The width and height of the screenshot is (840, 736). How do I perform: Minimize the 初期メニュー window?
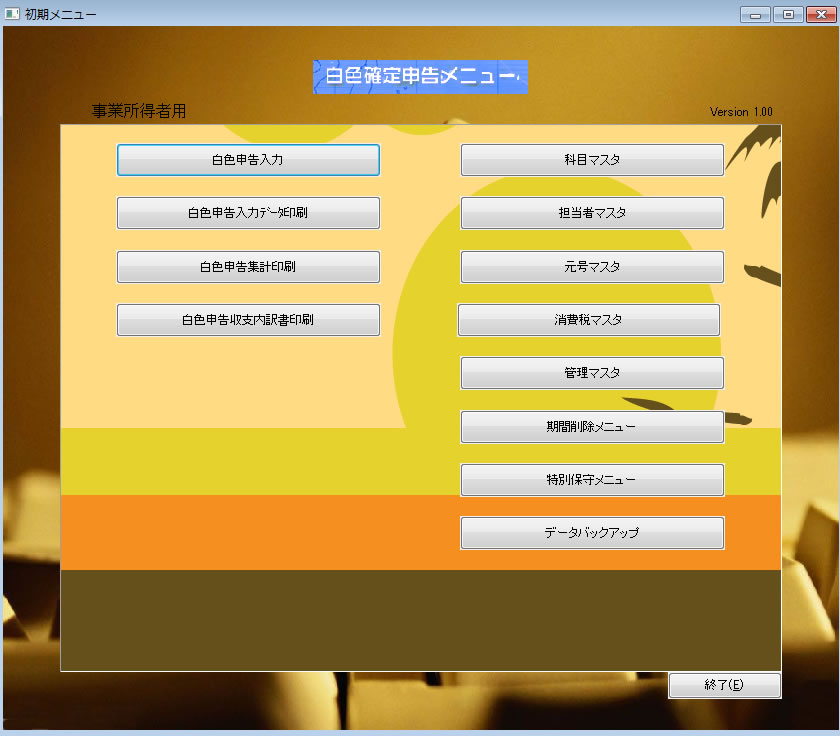click(x=755, y=14)
